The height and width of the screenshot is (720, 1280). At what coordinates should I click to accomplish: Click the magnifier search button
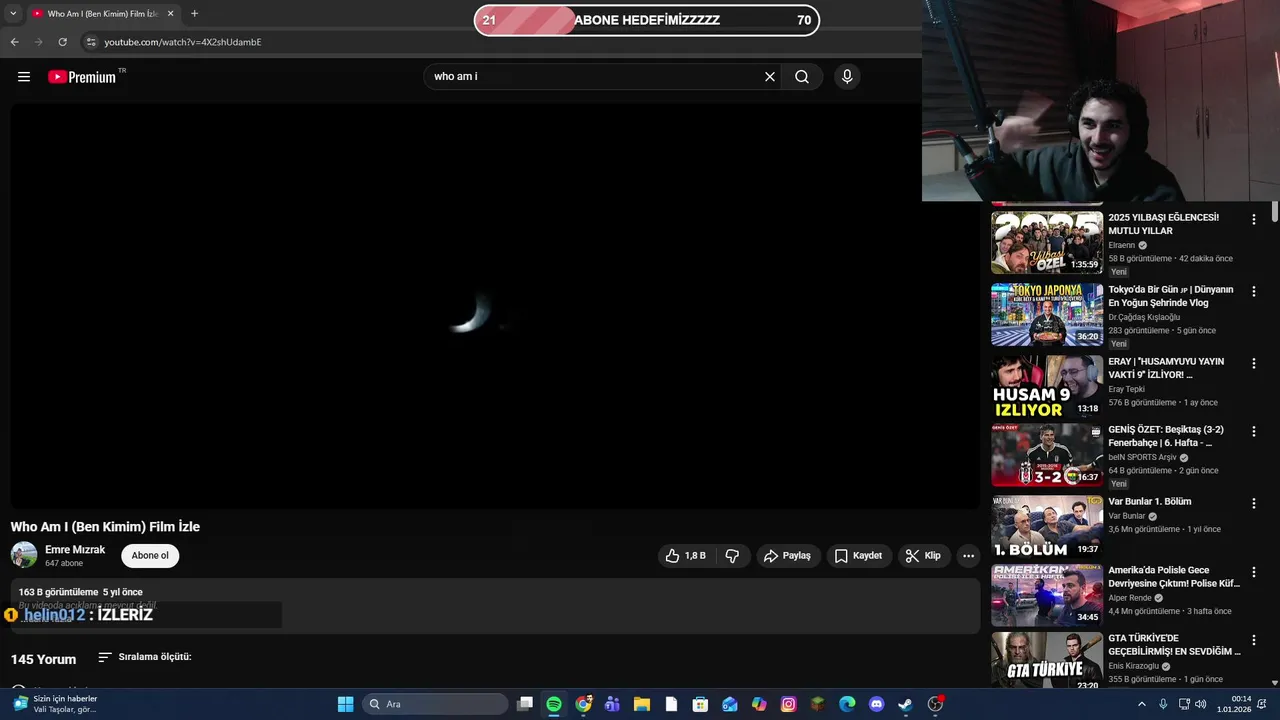click(802, 77)
